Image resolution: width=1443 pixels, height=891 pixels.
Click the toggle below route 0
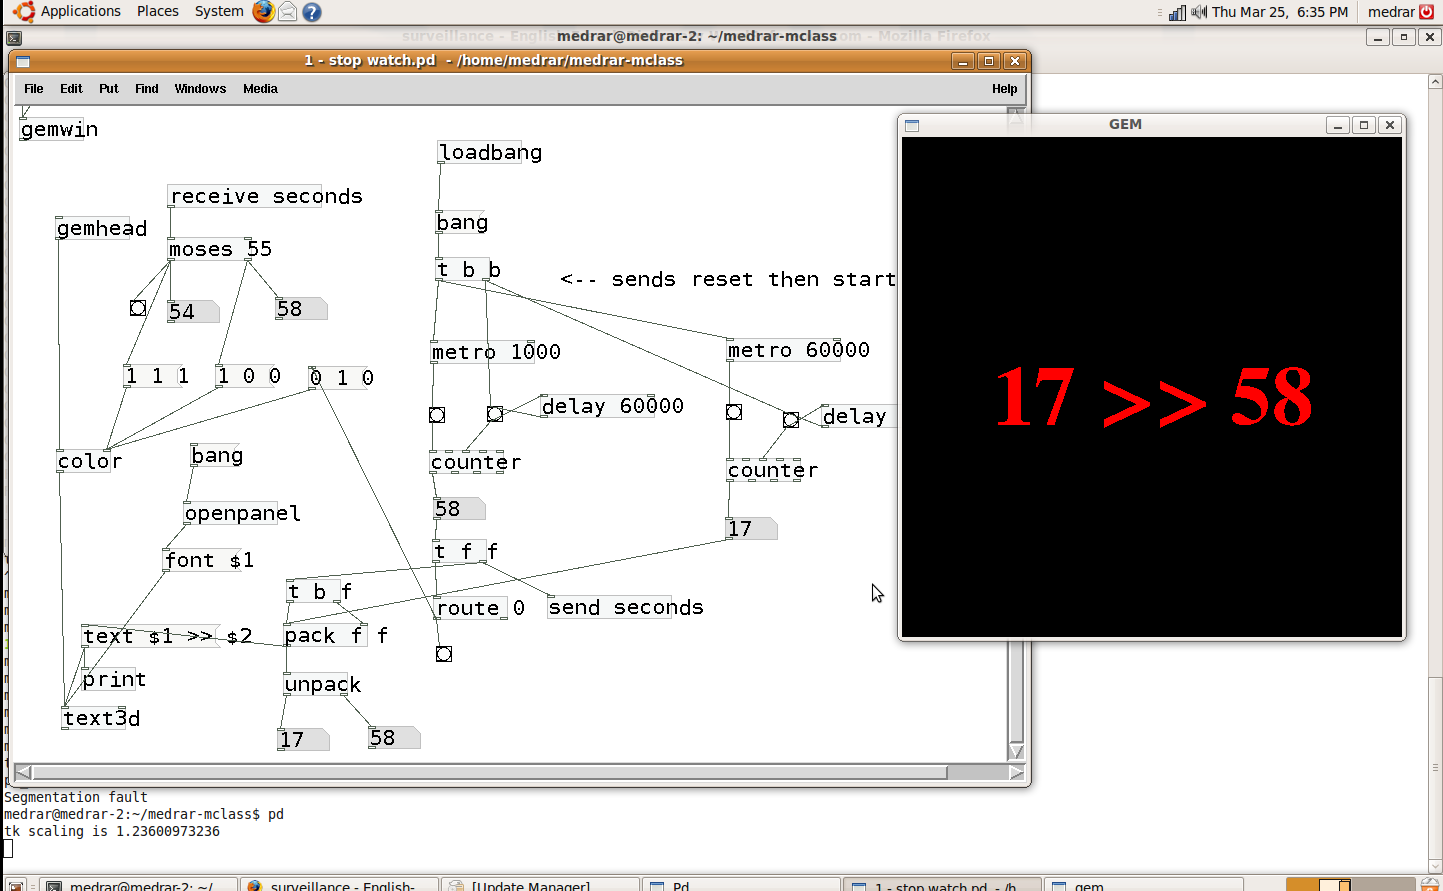[x=444, y=654]
